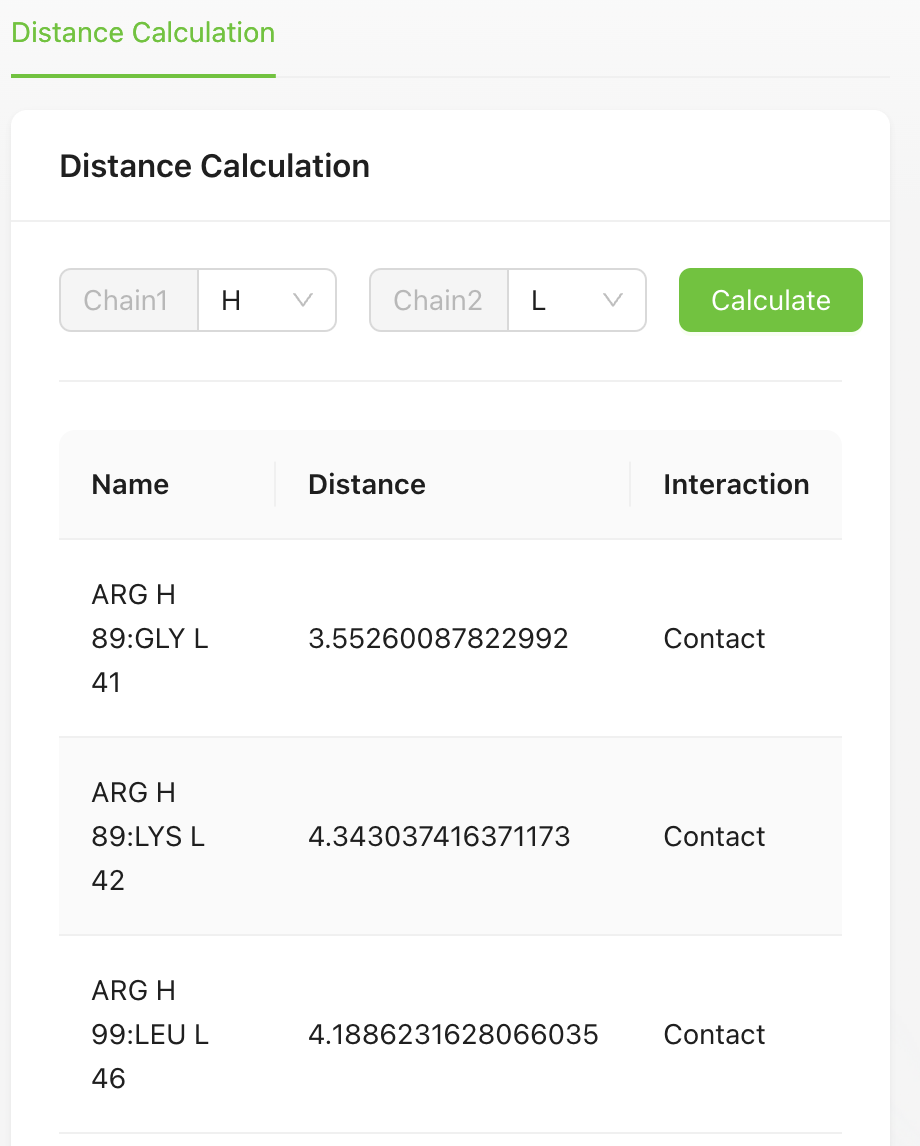Click the Chain2 label field

pos(437,300)
